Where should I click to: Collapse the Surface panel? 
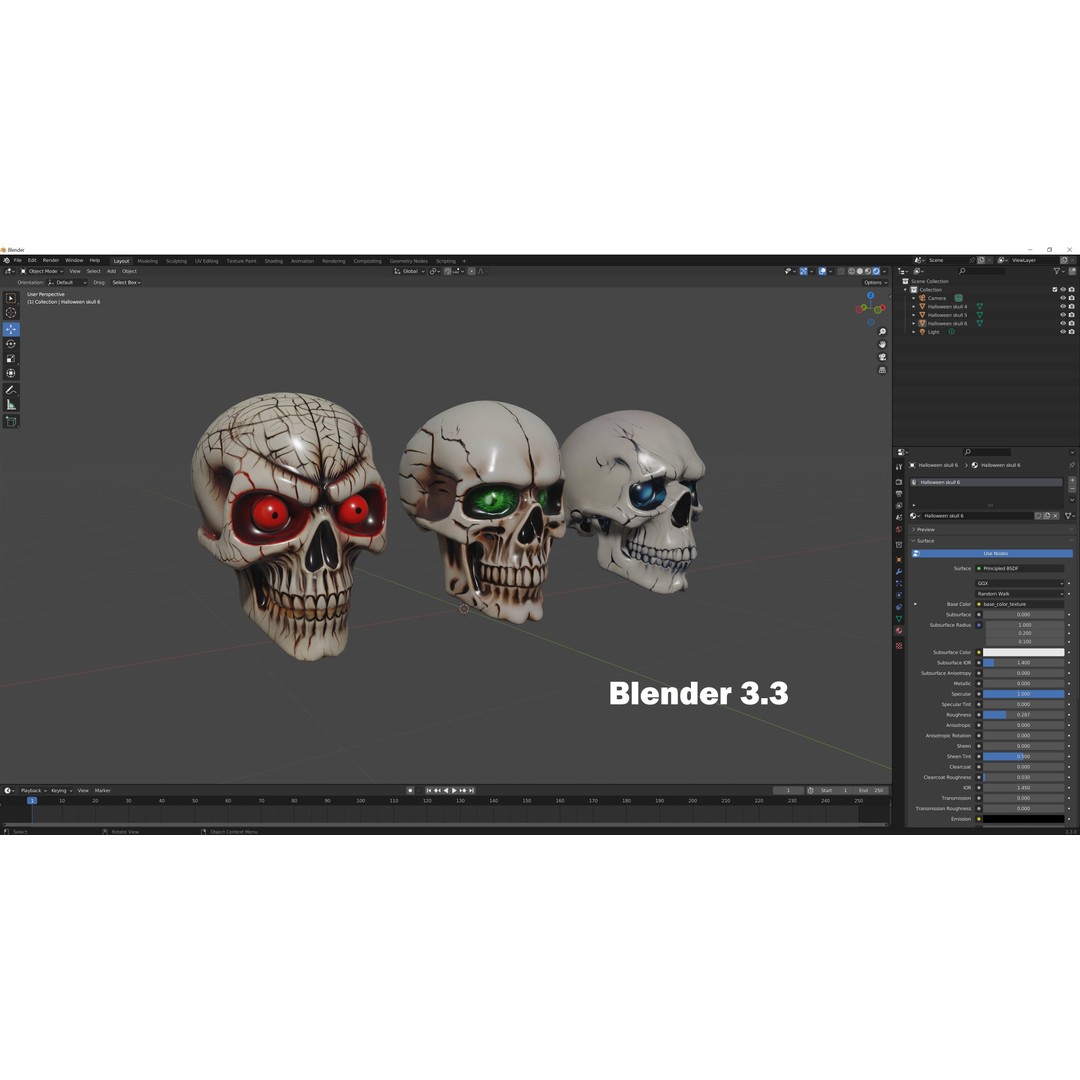[924, 541]
